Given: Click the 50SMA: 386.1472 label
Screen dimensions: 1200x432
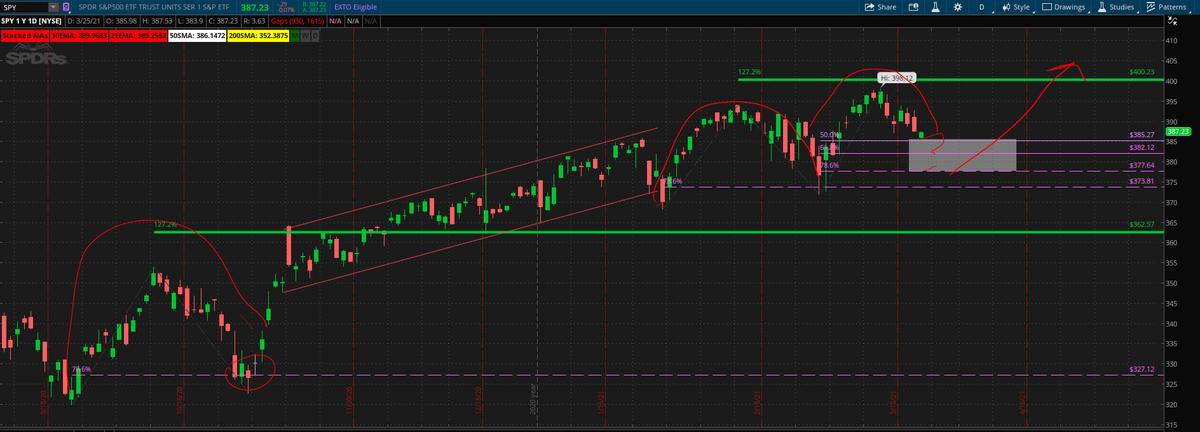Looking at the screenshot, I should 197,35.
